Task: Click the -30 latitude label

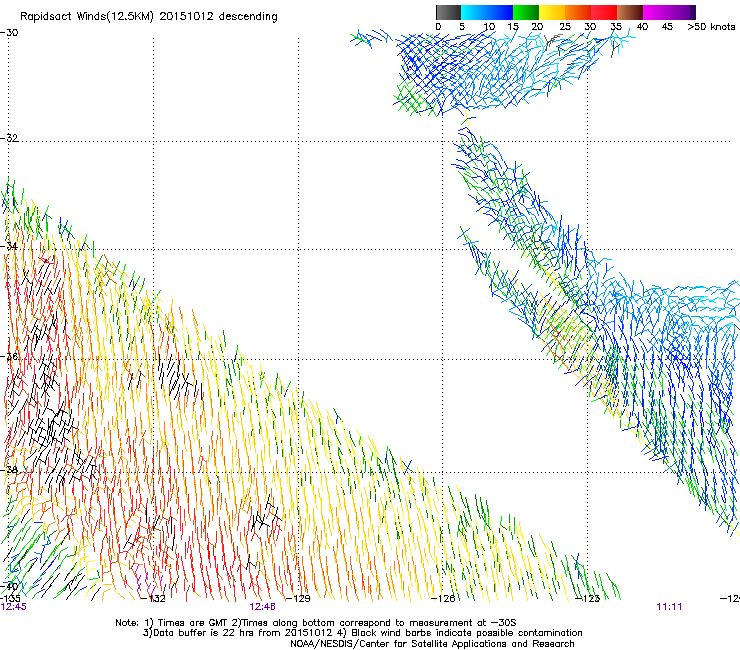Action: pos(9,33)
